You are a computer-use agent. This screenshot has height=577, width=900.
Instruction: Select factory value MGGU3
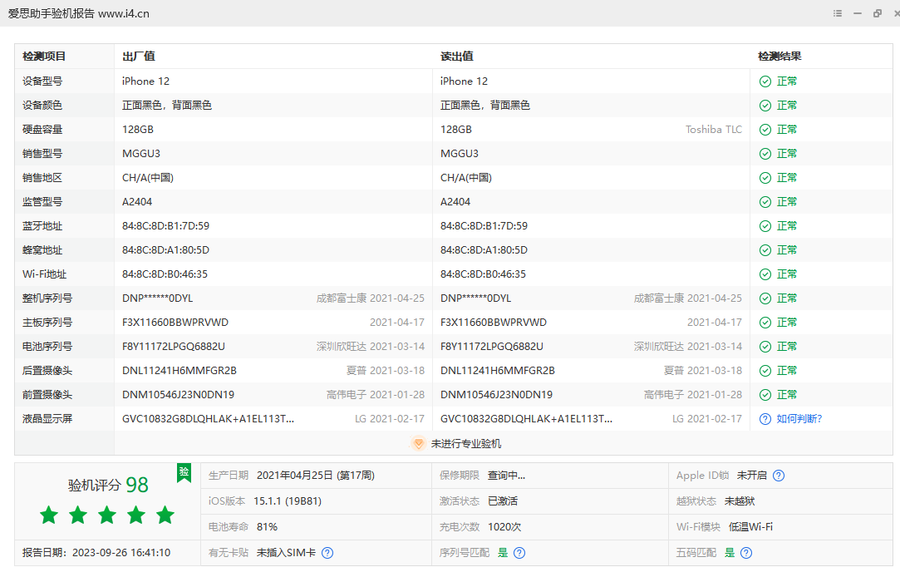pyautogui.click(x=141, y=154)
